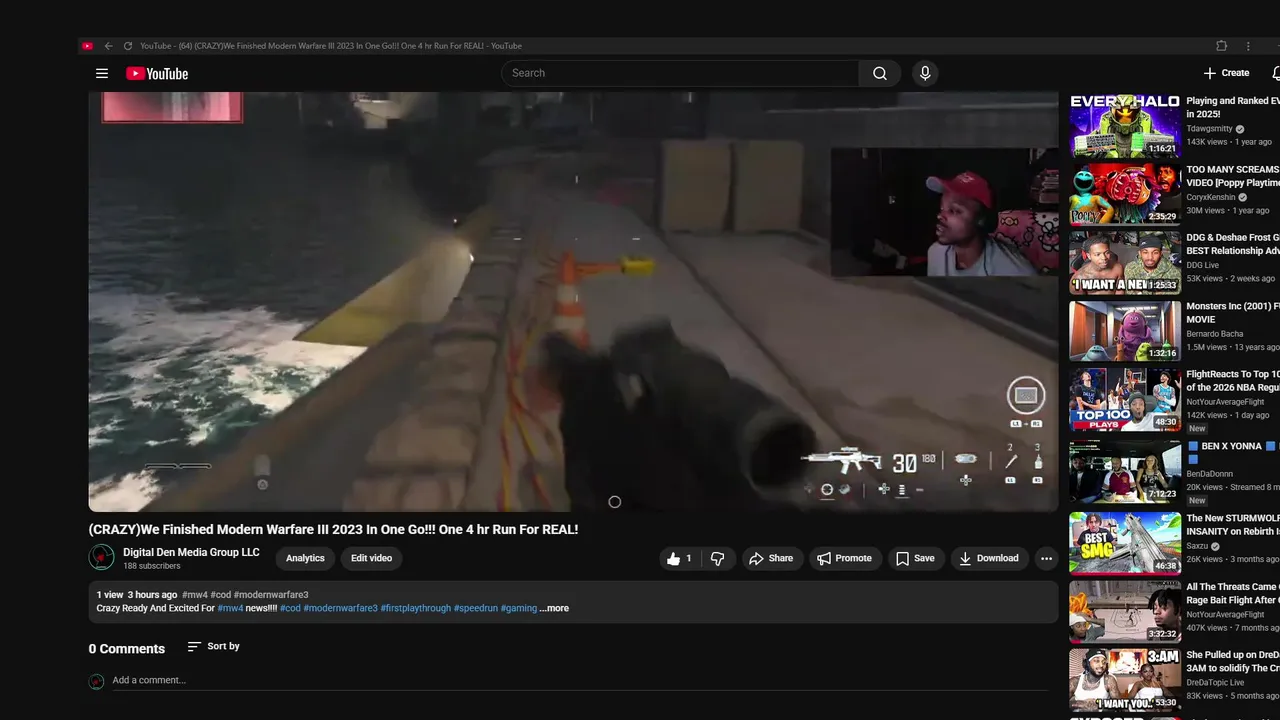Click the '#cod' hashtag in the description
This screenshot has height=720, width=1280.
(x=290, y=608)
